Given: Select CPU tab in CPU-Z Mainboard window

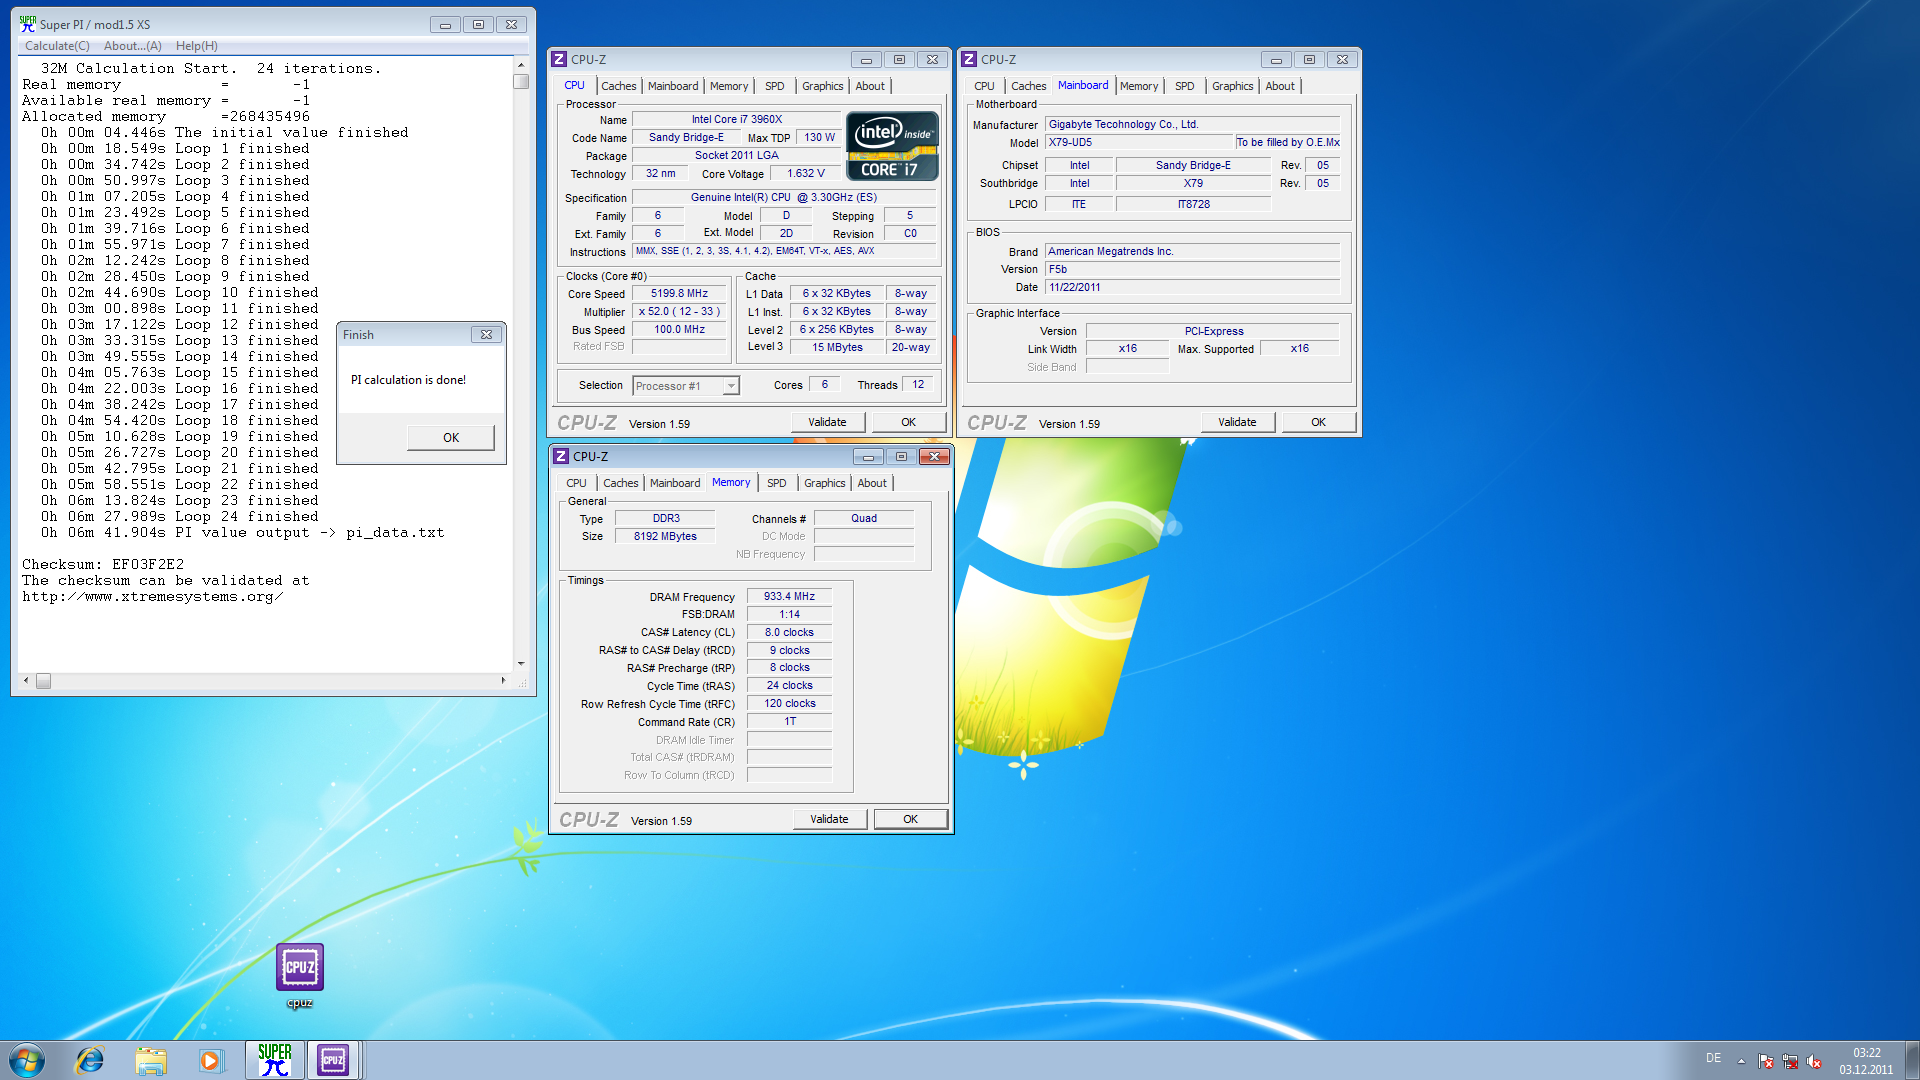Looking at the screenshot, I should click(x=984, y=86).
